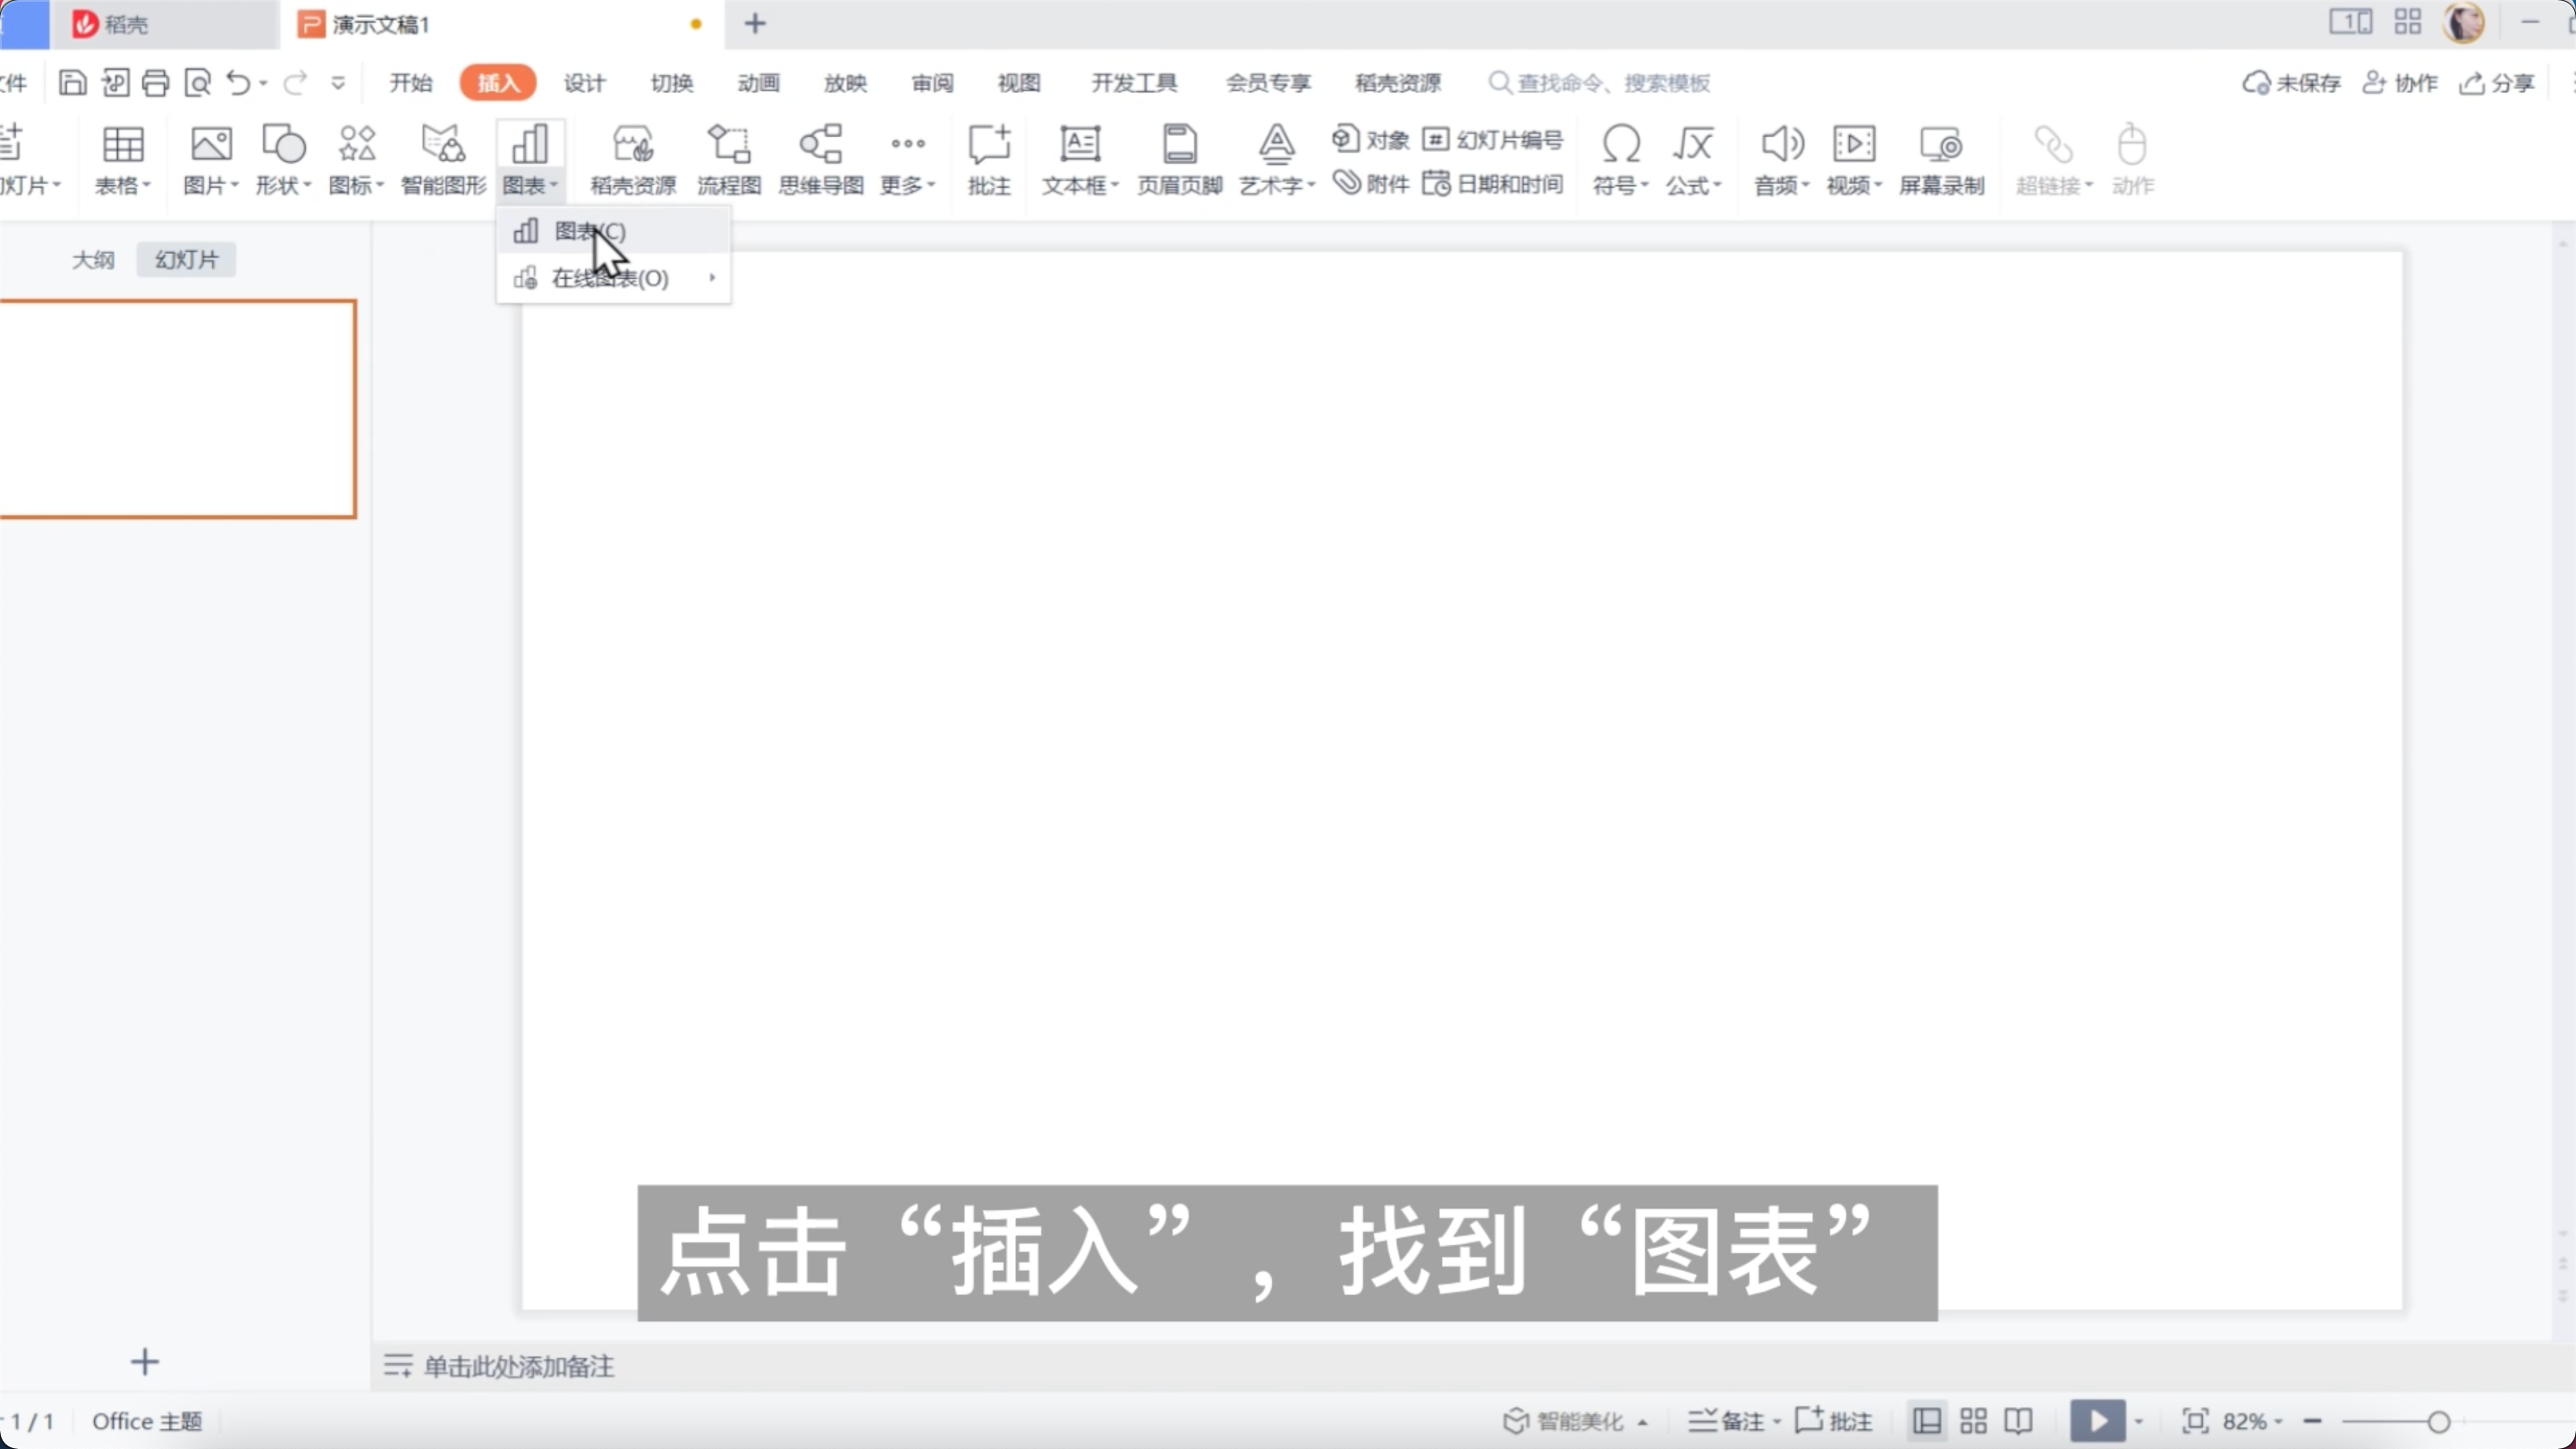Toggle 备注 notes pane in status bar
Screen dimensions: 2576x1449
pyautogui.click(x=1726, y=1421)
